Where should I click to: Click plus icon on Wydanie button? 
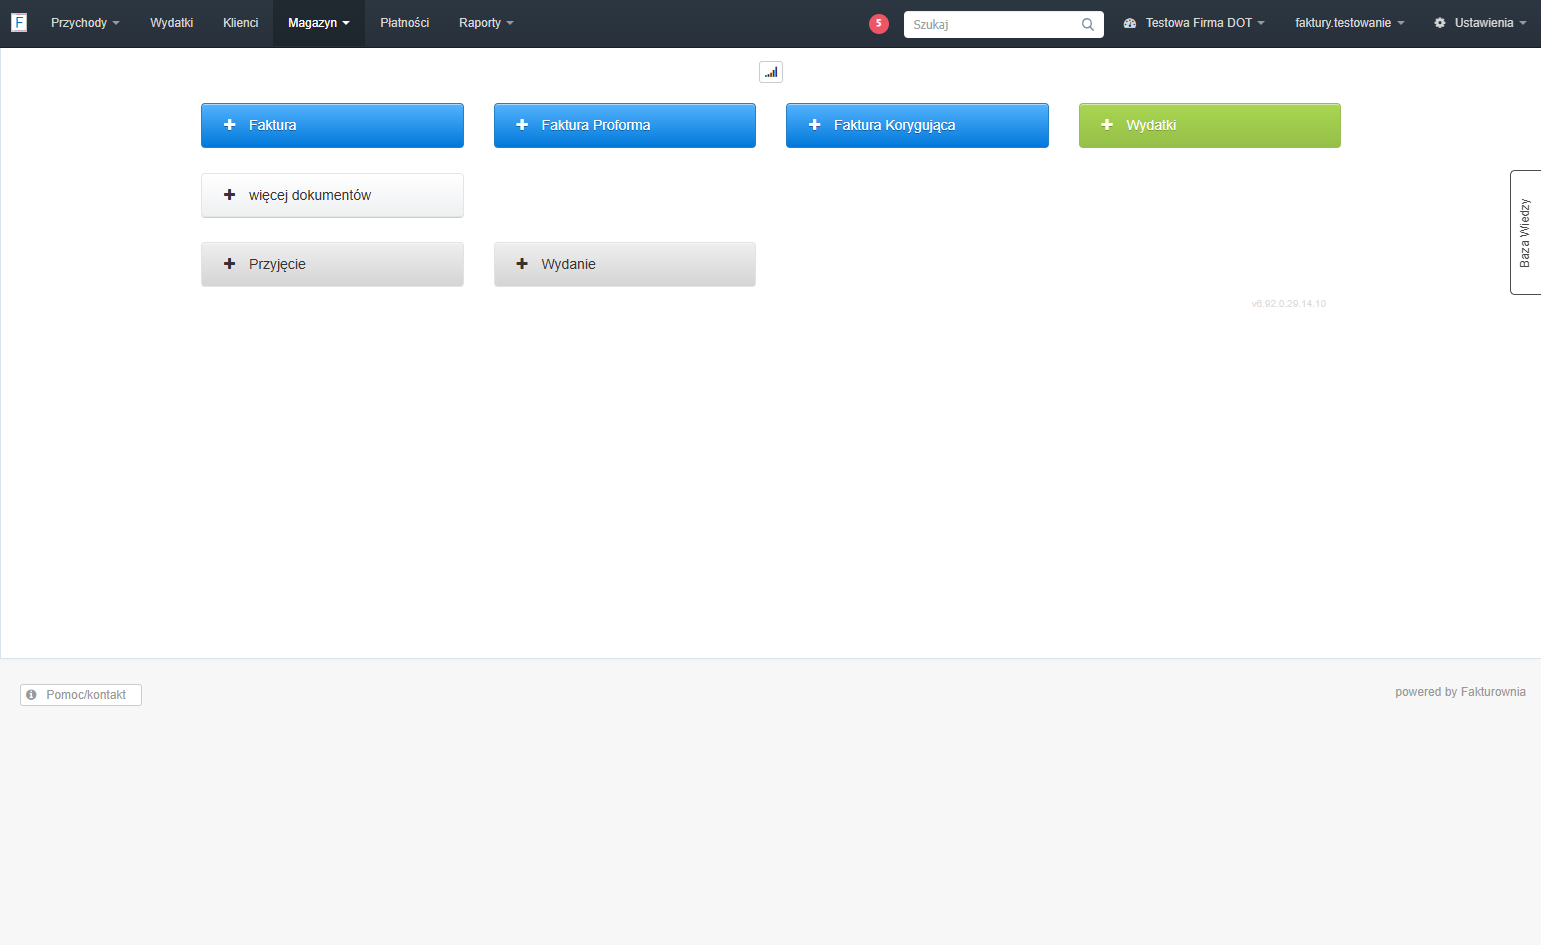522,264
